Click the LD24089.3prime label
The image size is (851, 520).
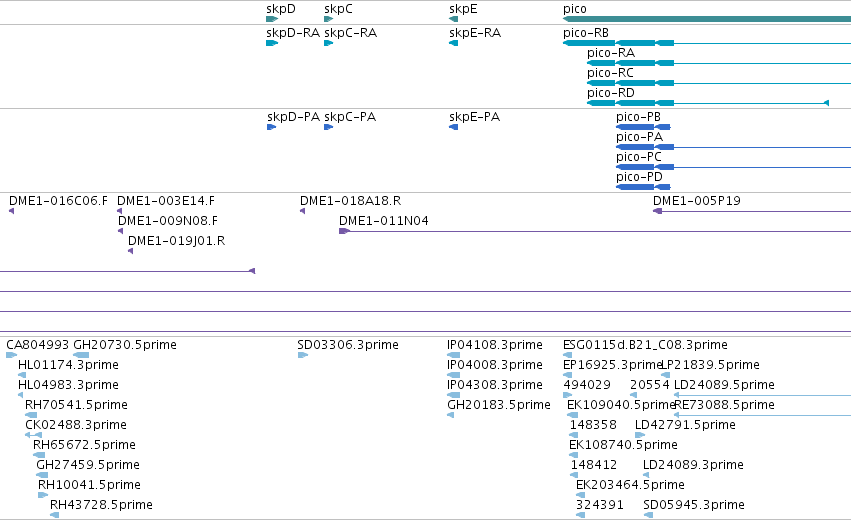tap(693, 465)
